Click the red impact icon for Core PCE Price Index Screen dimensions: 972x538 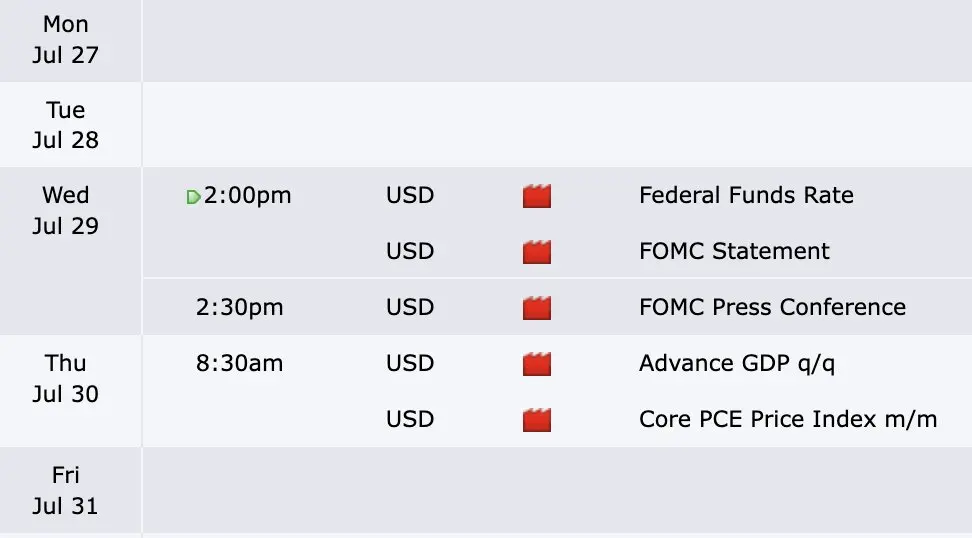(x=537, y=420)
